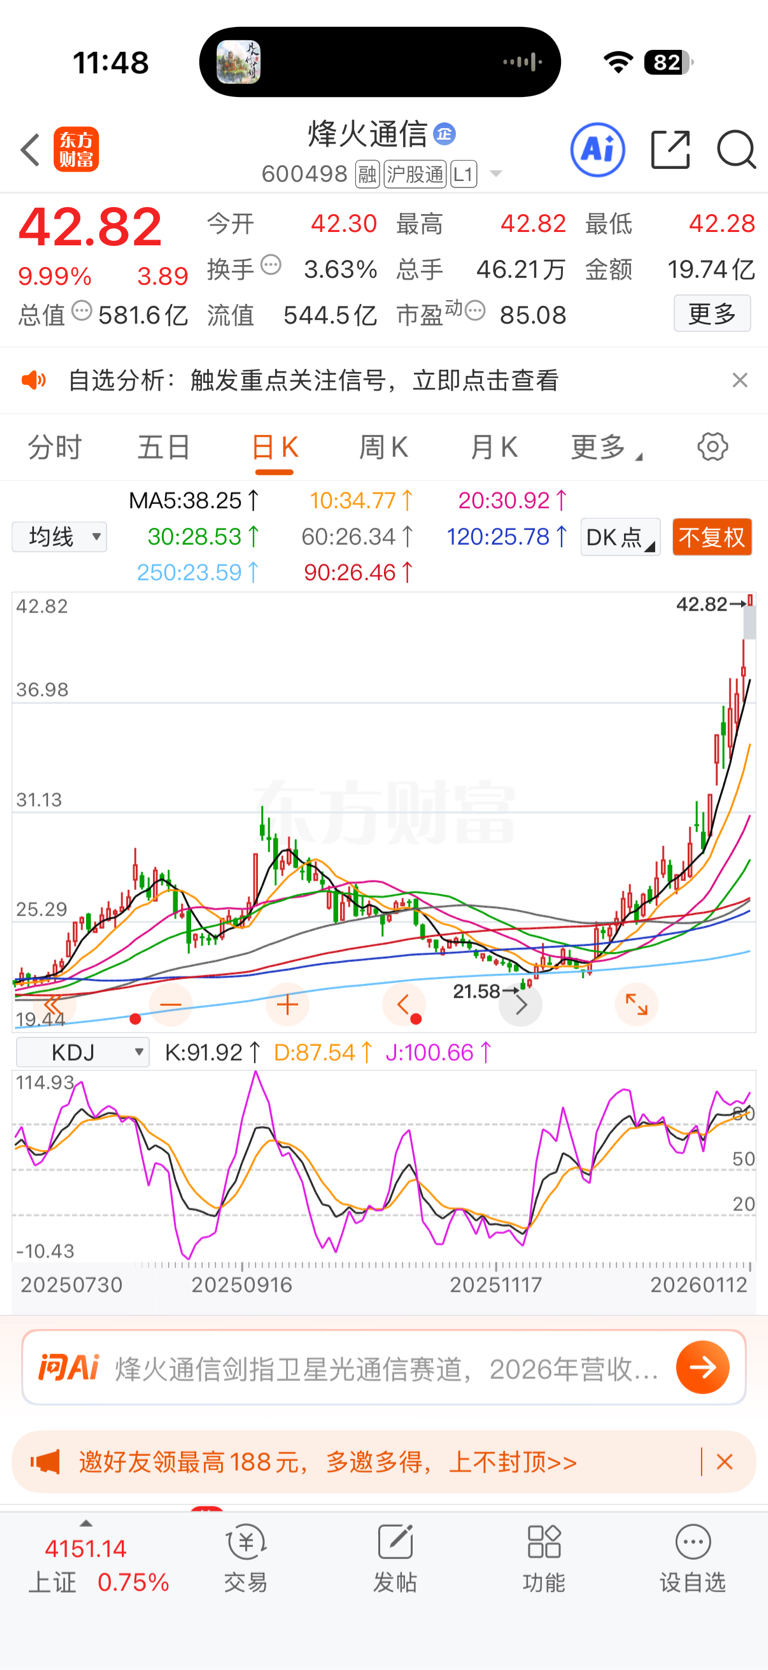
Task: Tap the share export icon
Action: click(670, 150)
